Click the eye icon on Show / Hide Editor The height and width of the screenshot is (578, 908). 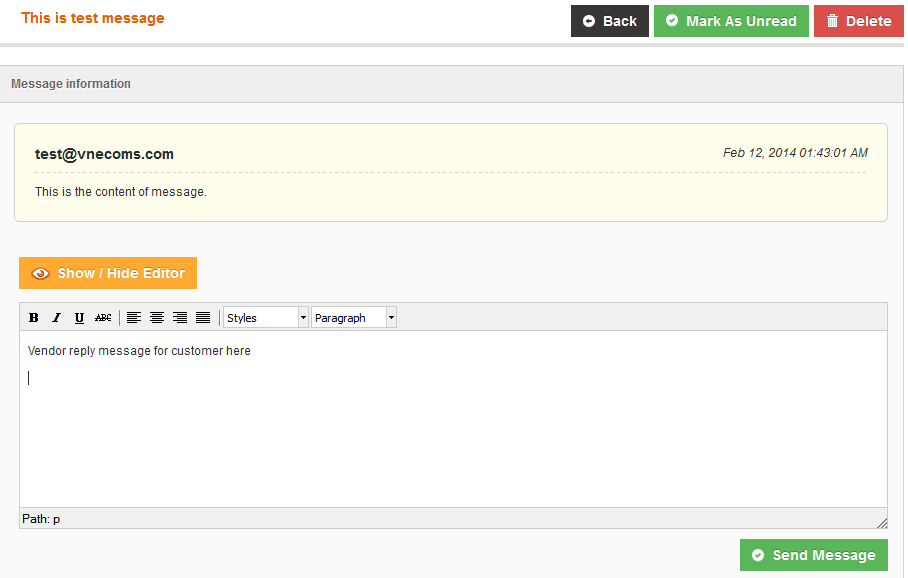point(40,273)
